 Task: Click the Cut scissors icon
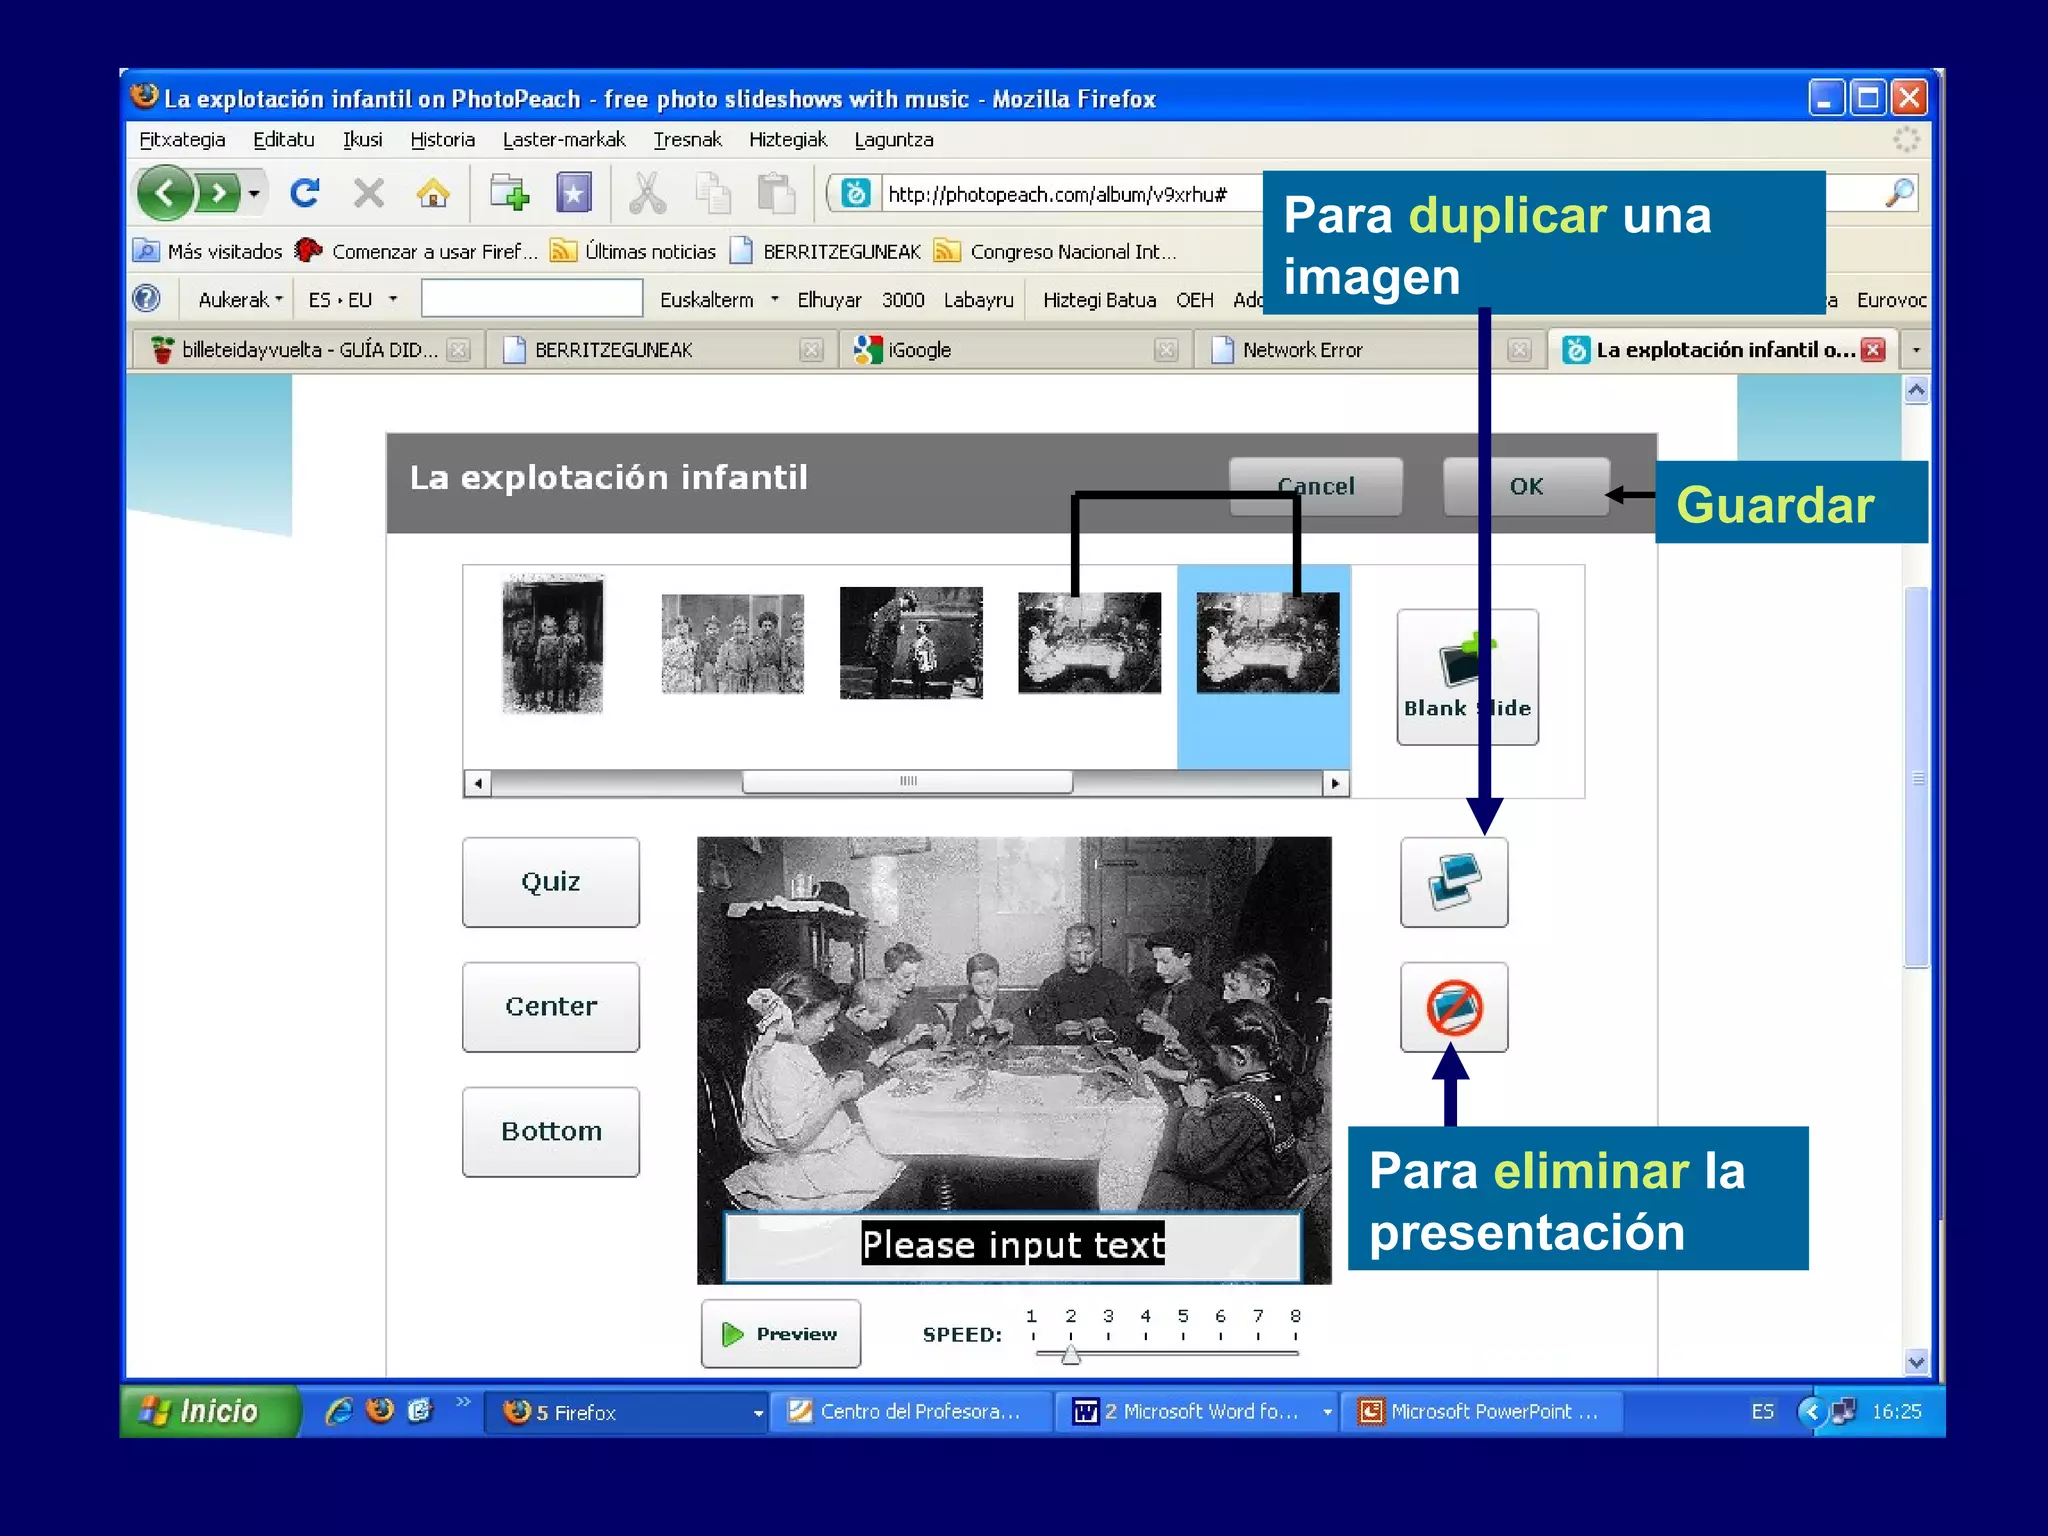(x=647, y=192)
